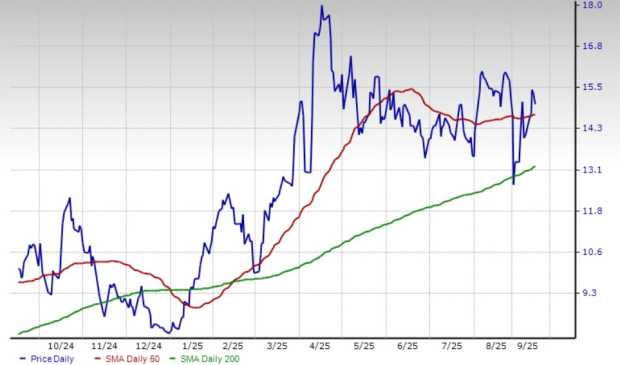
Task: Click the price peak near 18.0 in April
Action: (x=321, y=6)
